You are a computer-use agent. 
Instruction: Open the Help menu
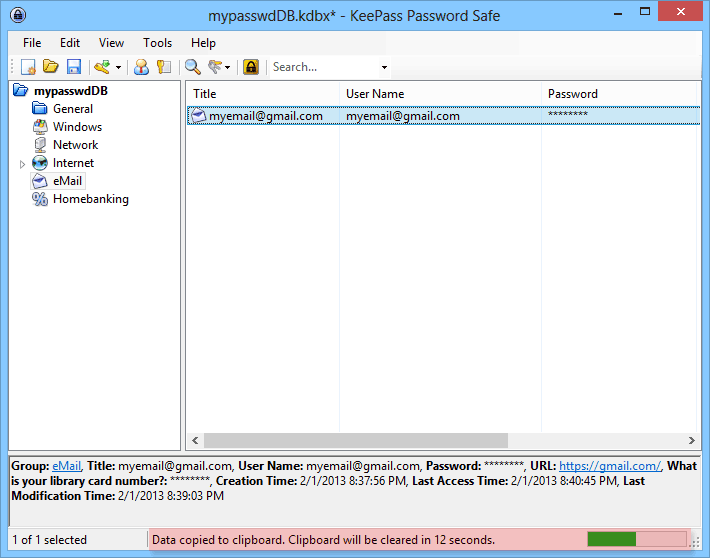tap(203, 43)
